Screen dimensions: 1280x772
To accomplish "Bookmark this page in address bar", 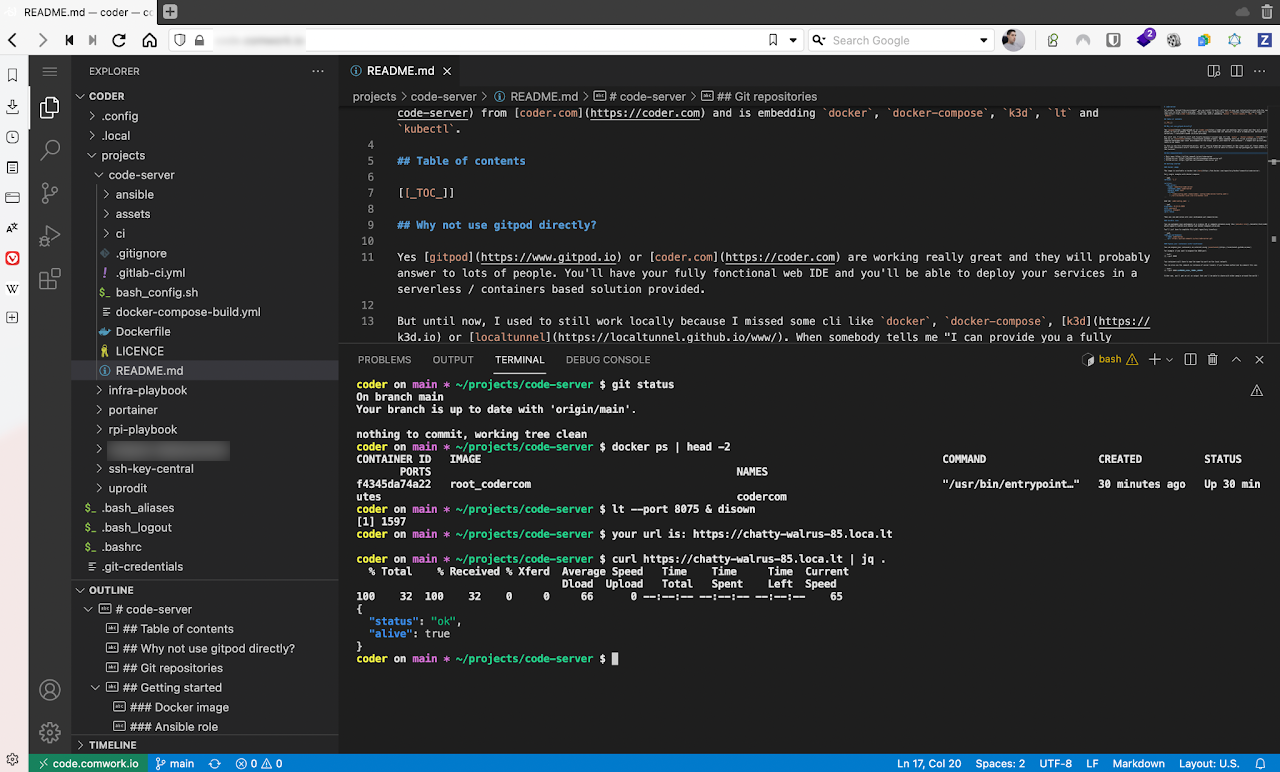I will coord(773,40).
